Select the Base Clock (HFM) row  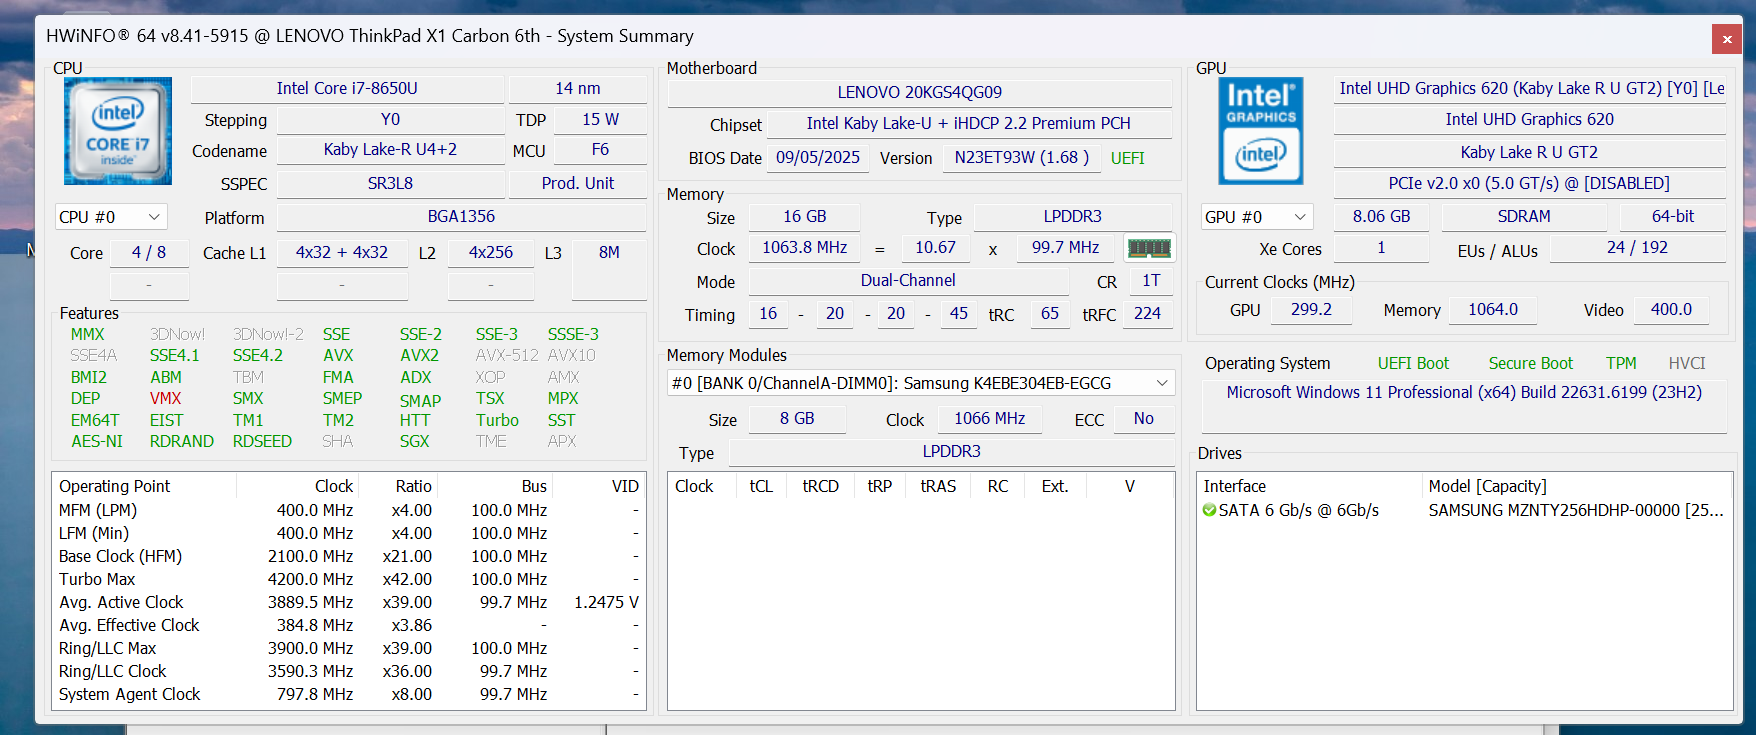click(x=348, y=556)
